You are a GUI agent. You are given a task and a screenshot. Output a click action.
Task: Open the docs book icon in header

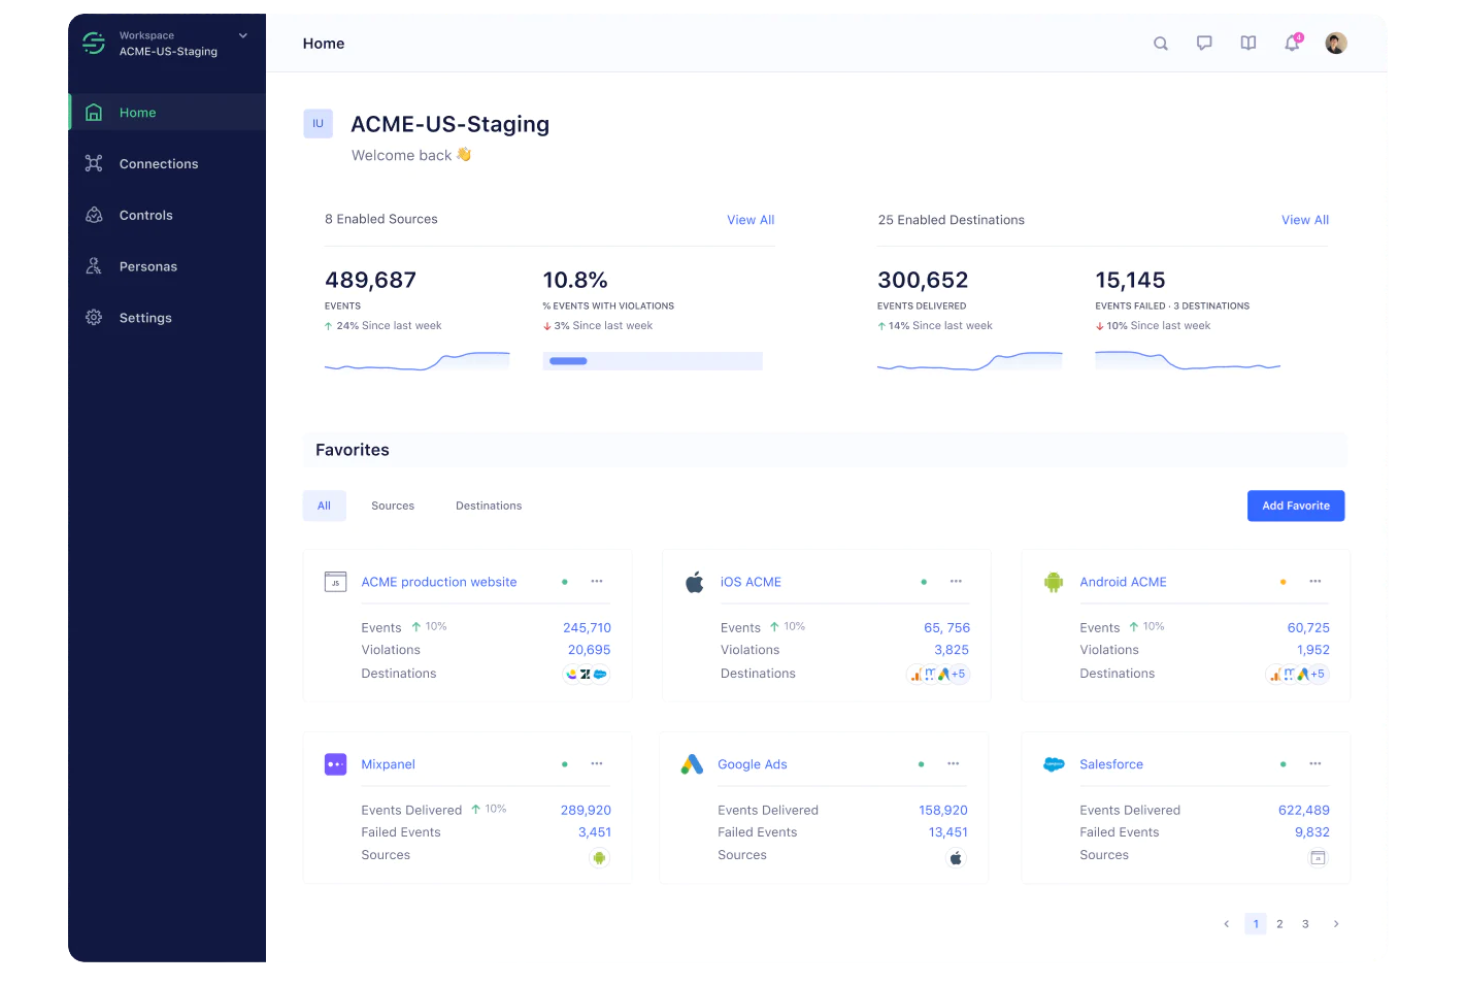(1248, 43)
